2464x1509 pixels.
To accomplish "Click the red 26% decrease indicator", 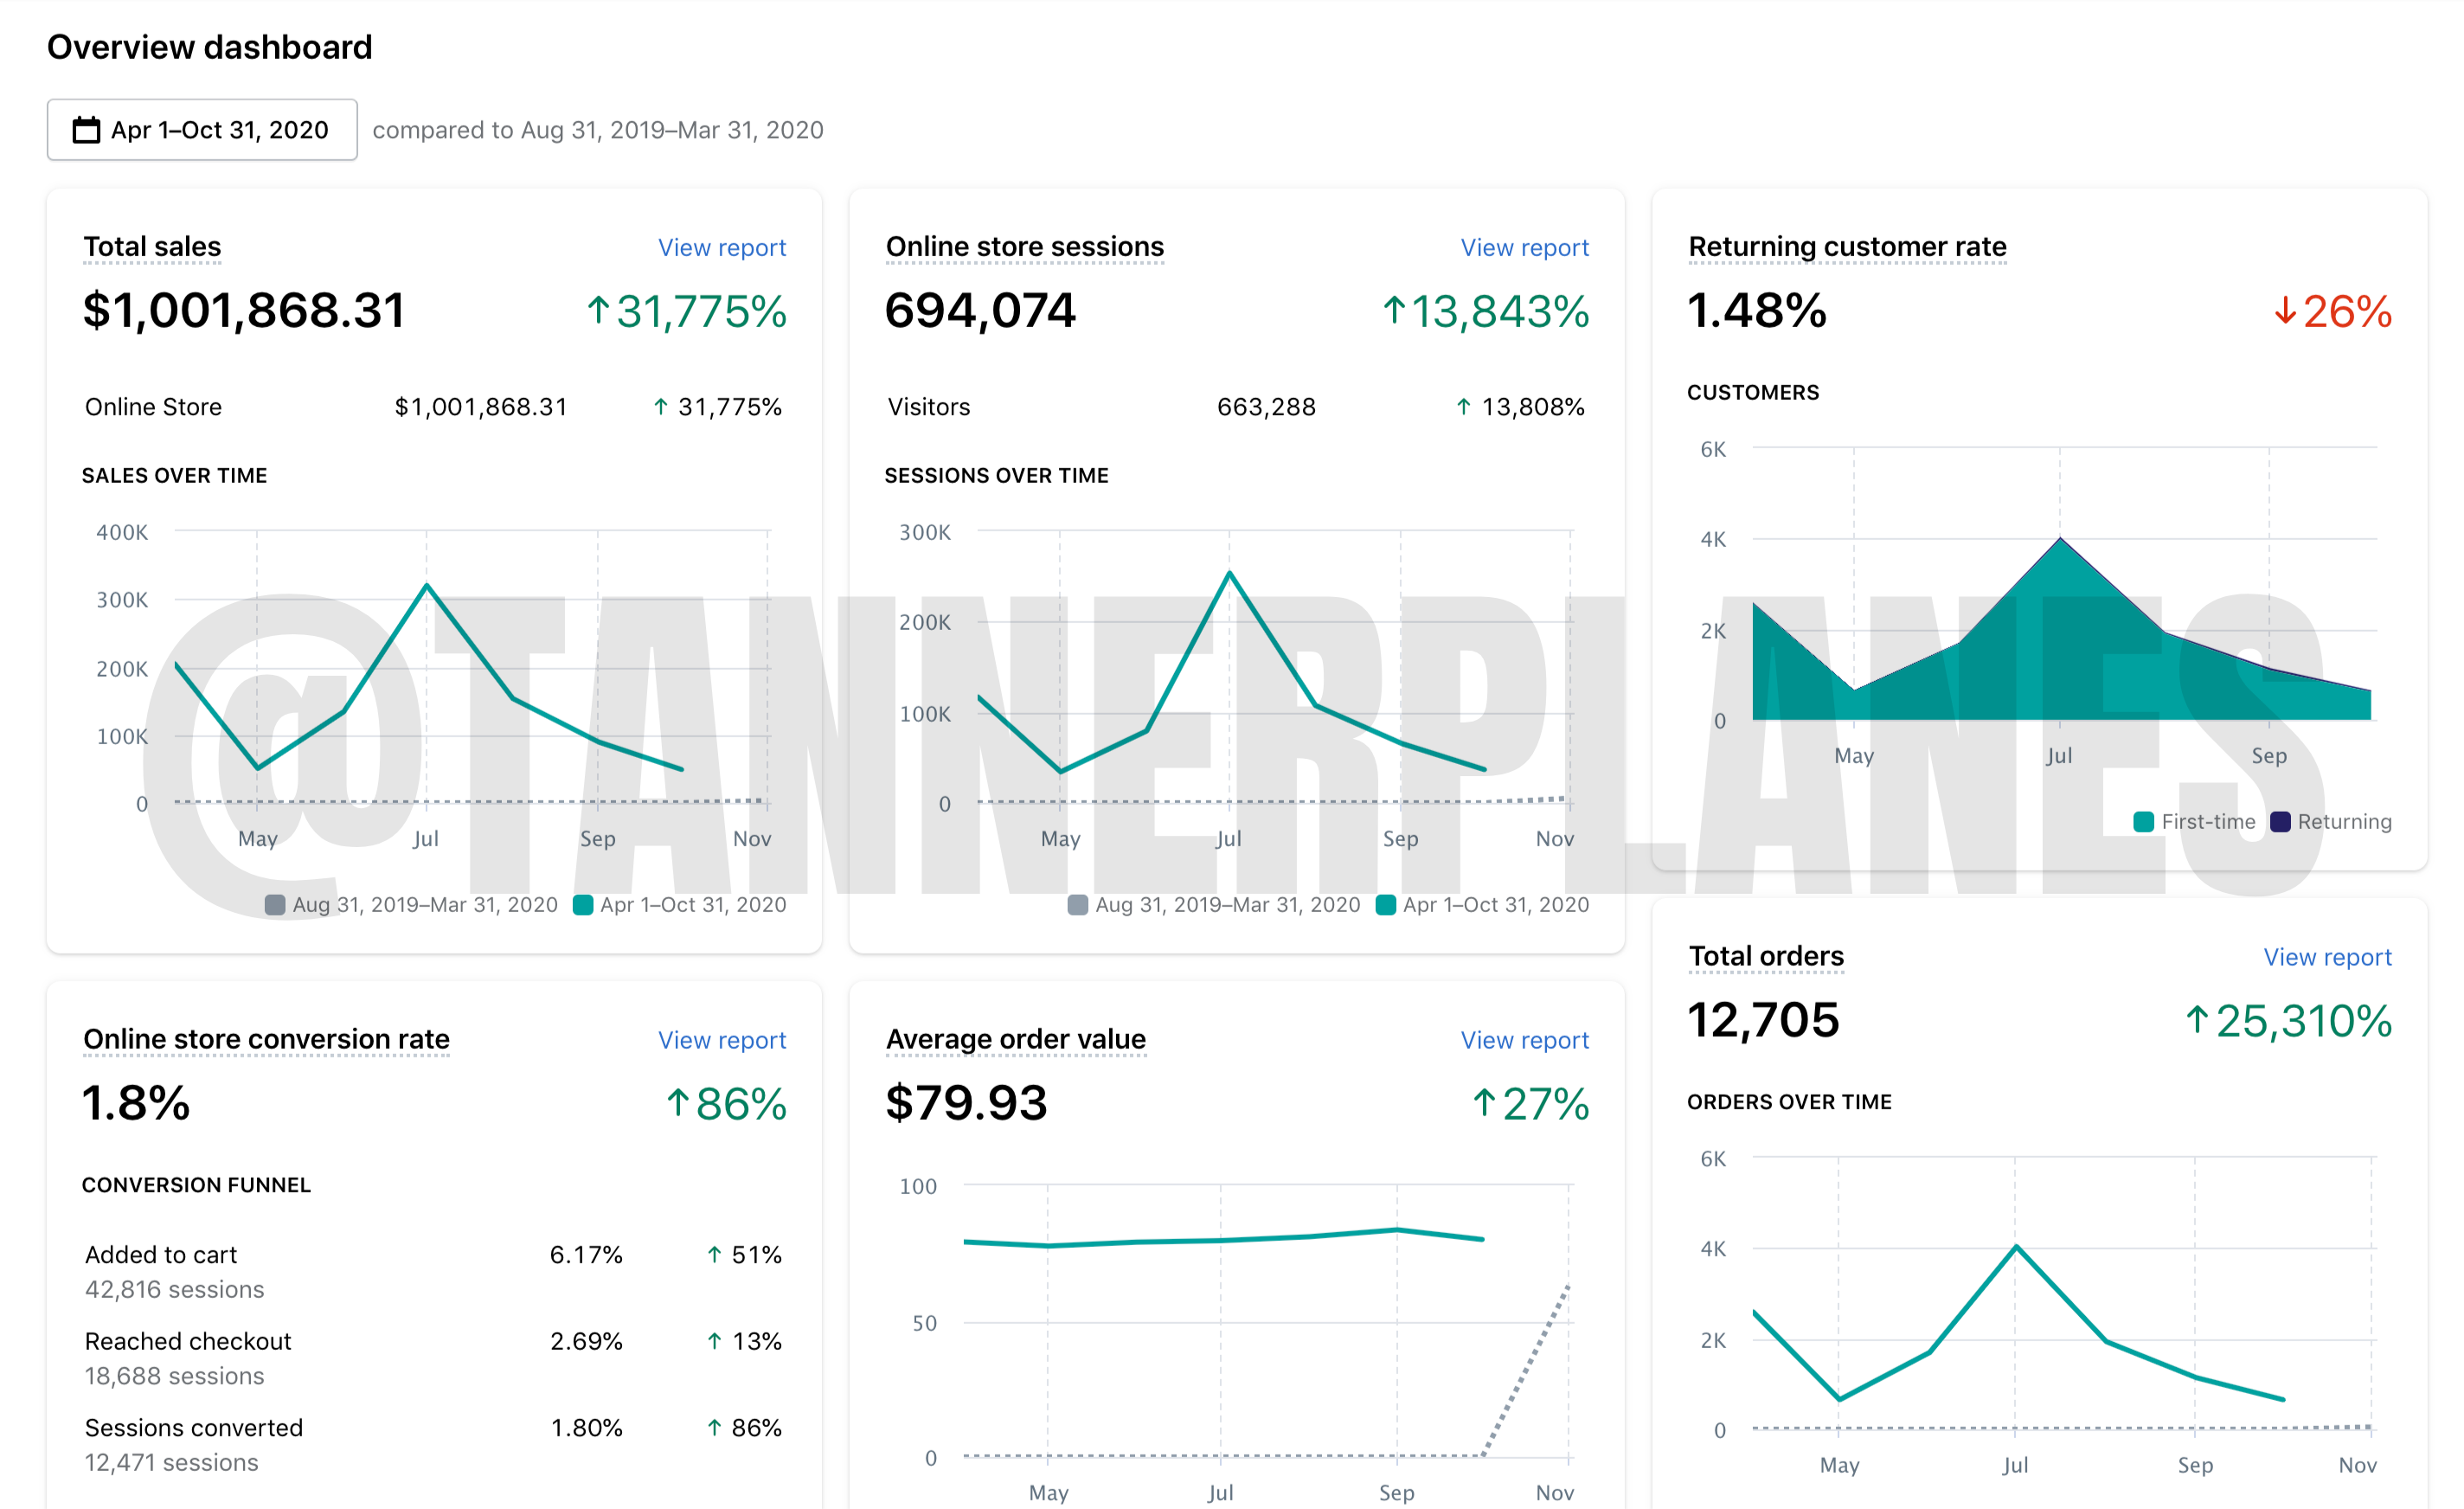I will coord(2333,311).
